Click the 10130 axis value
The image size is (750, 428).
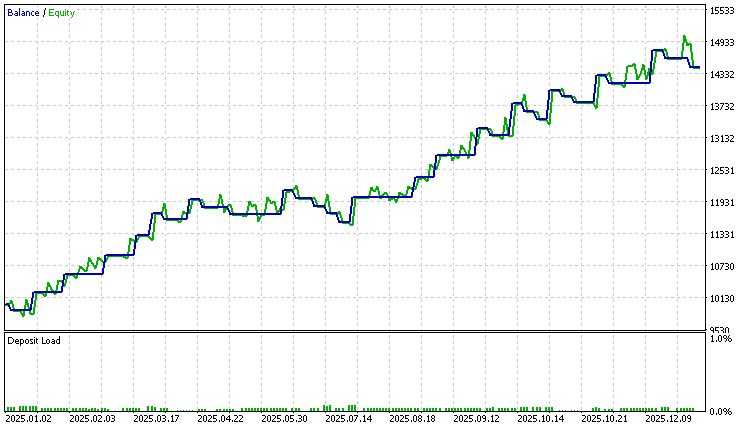coord(722,299)
